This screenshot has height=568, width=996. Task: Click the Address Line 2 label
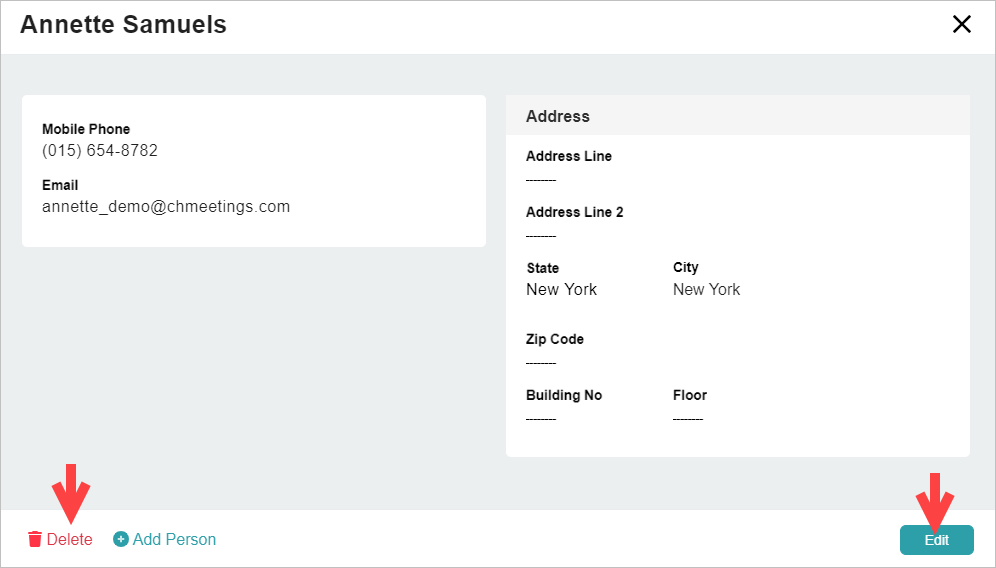click(574, 212)
